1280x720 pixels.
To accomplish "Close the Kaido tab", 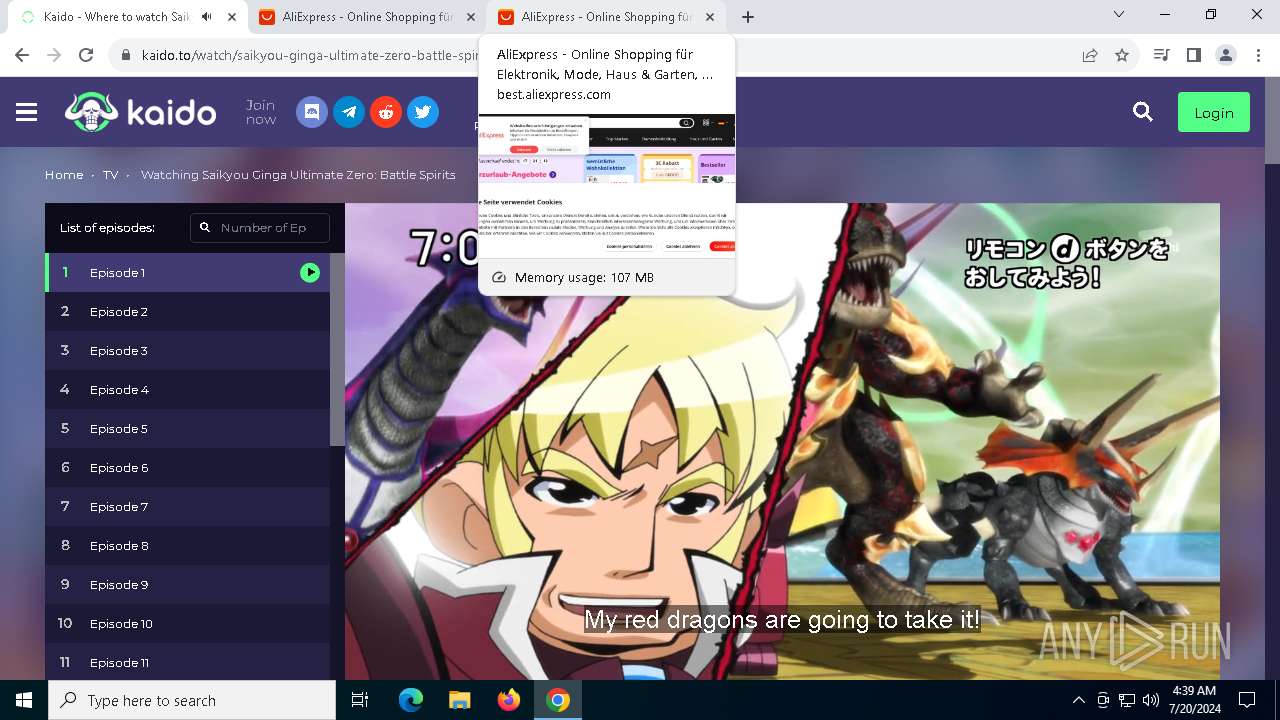I will 232,17.
